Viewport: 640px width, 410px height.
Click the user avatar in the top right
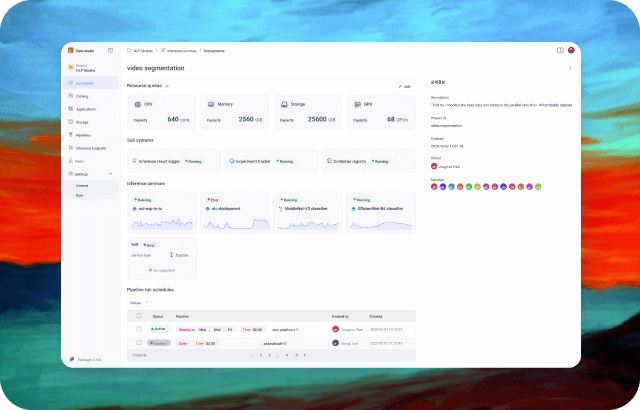point(571,50)
